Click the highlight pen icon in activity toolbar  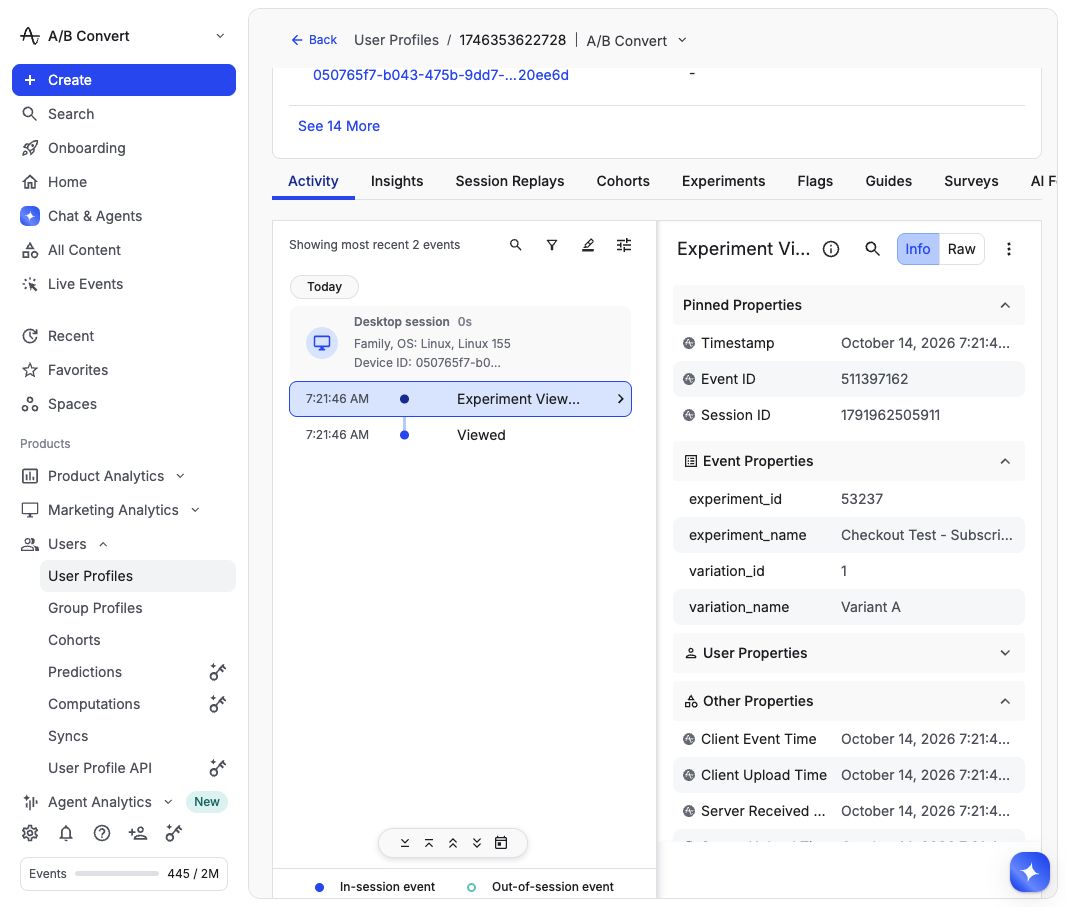(588, 245)
